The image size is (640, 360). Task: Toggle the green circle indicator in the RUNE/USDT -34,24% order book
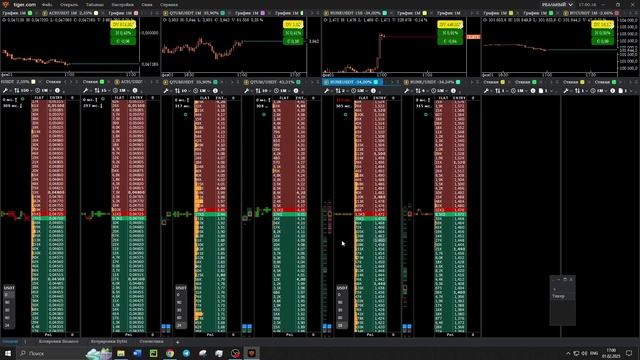[425, 114]
